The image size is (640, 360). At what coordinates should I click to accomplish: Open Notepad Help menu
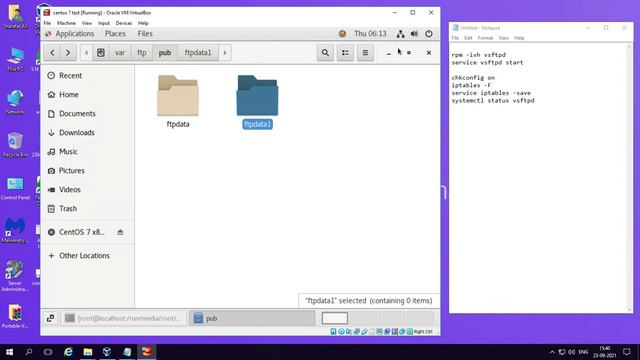pyautogui.click(x=519, y=38)
